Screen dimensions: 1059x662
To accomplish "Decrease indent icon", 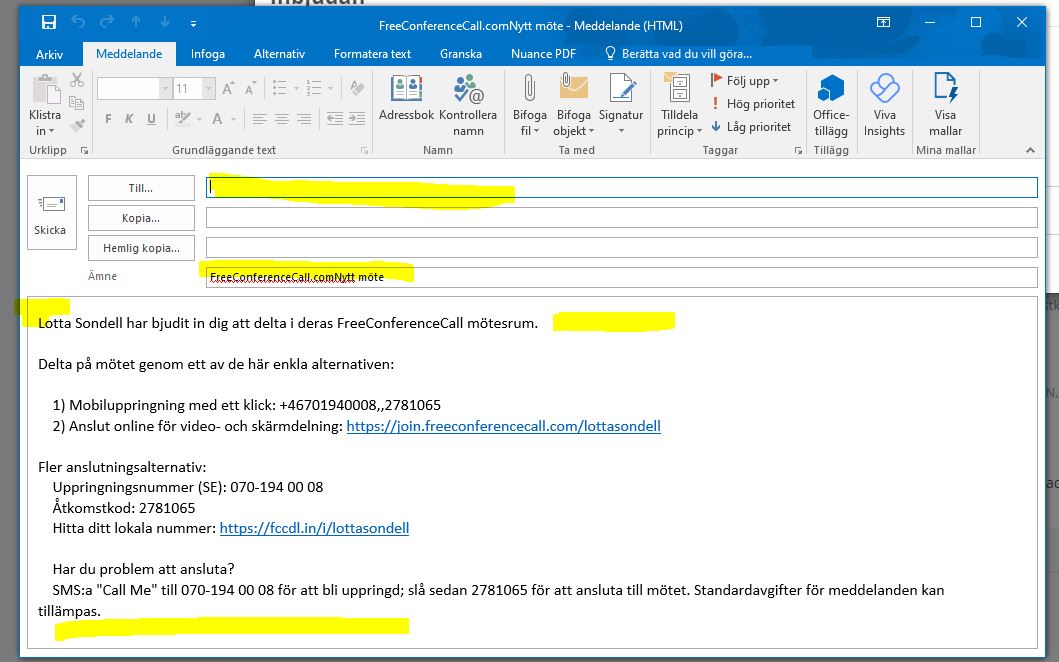I will click(335, 119).
